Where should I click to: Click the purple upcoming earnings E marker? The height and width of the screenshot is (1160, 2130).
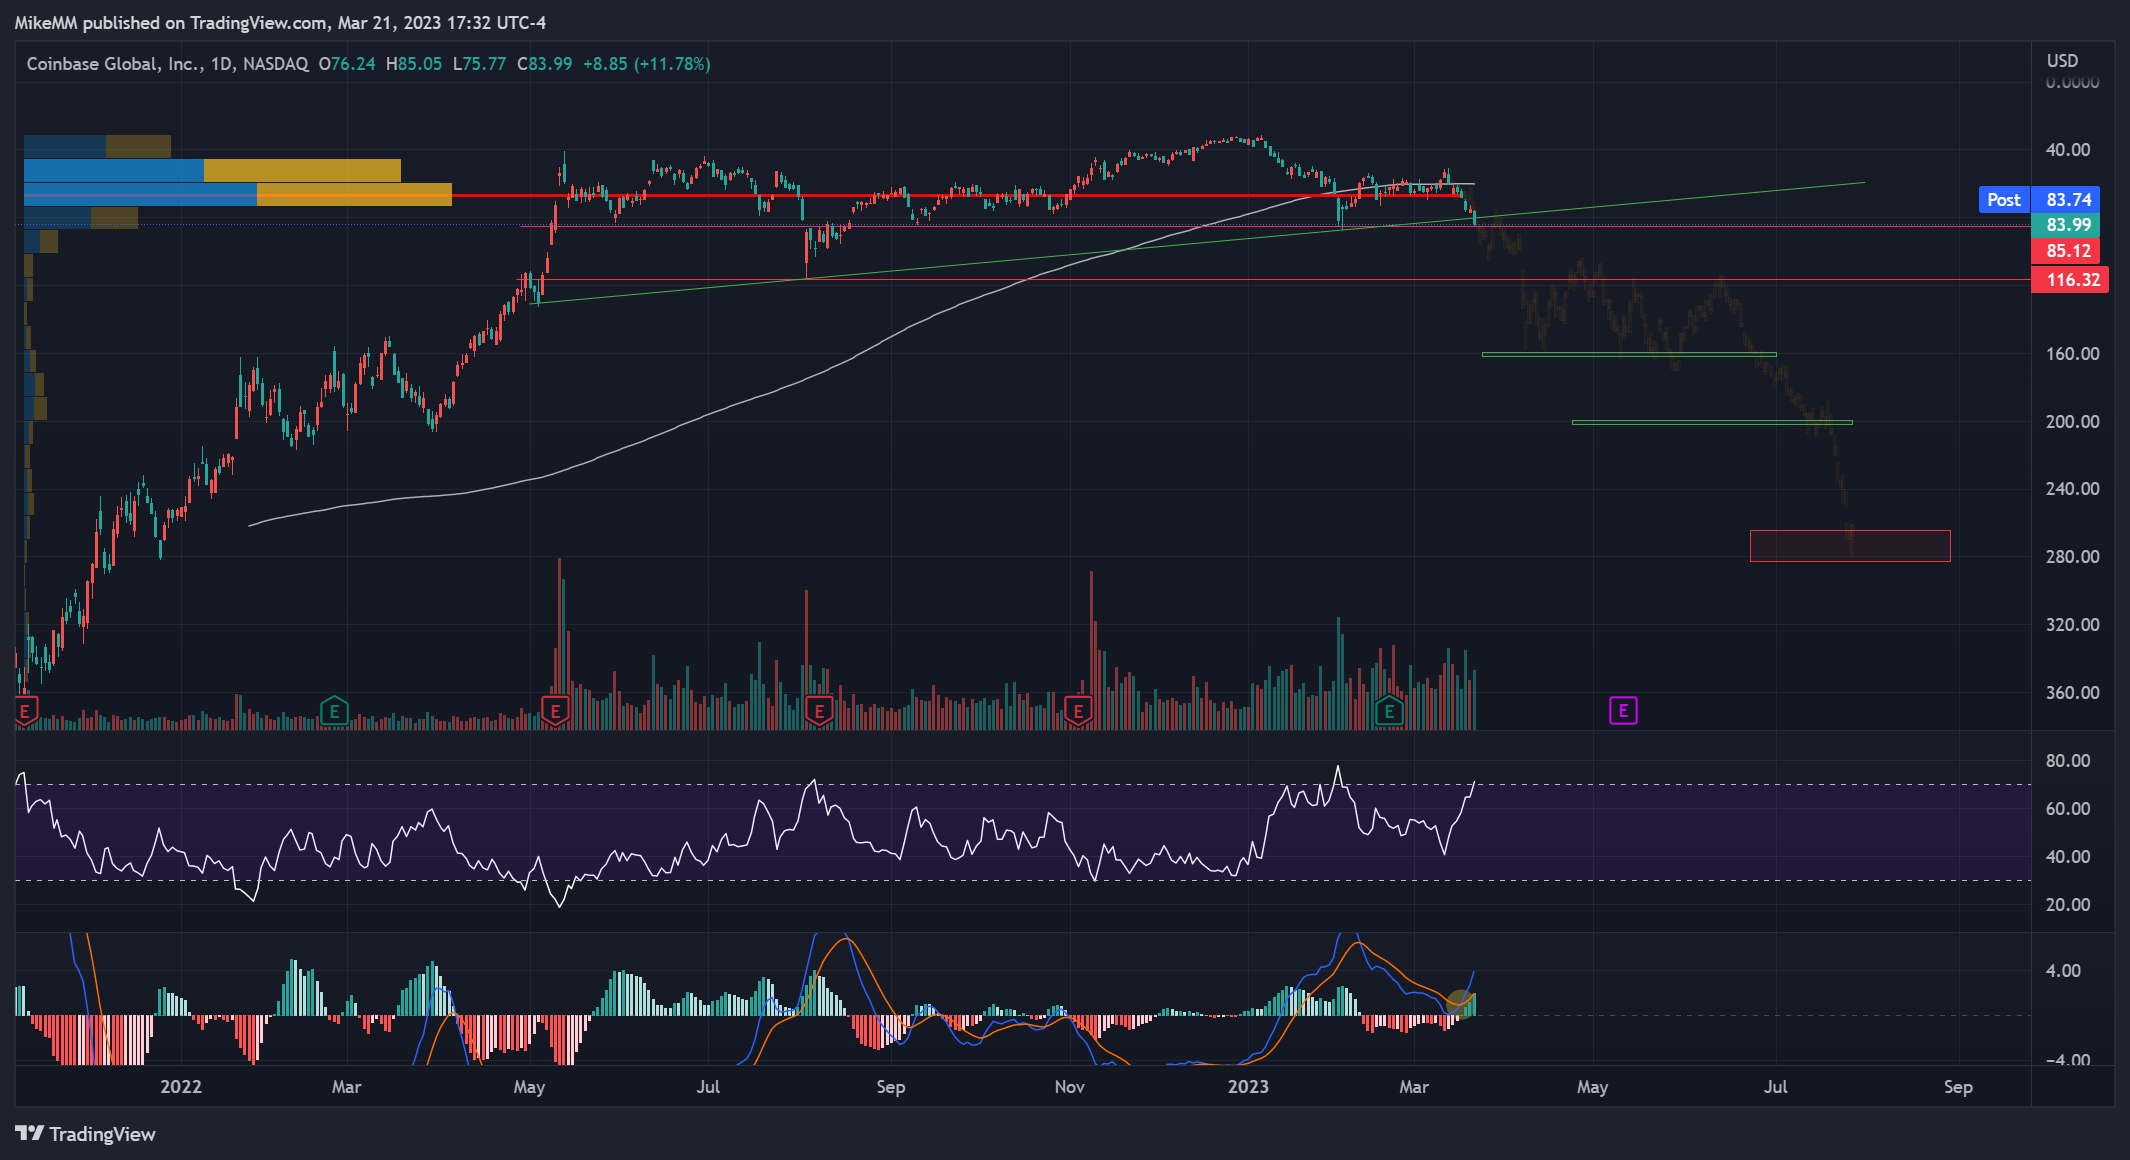(x=1623, y=711)
